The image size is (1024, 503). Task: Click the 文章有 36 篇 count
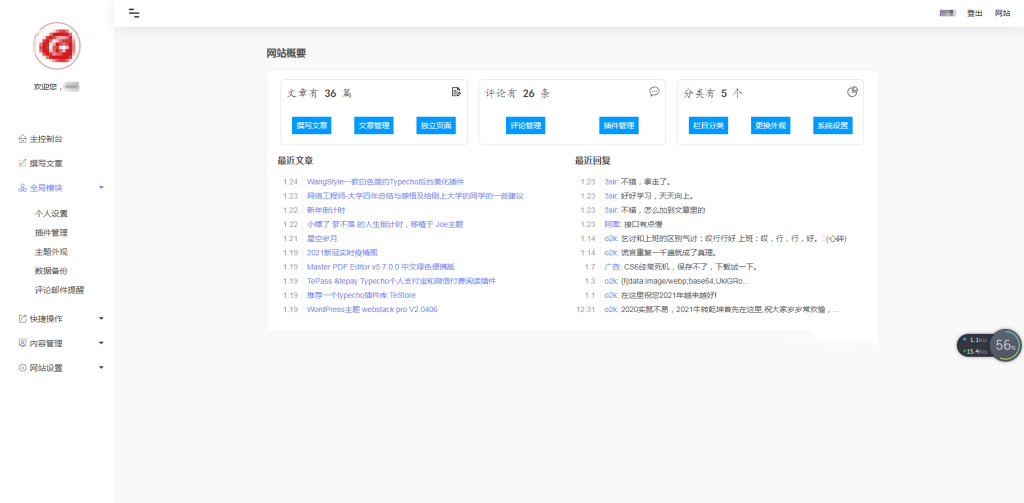click(x=320, y=93)
